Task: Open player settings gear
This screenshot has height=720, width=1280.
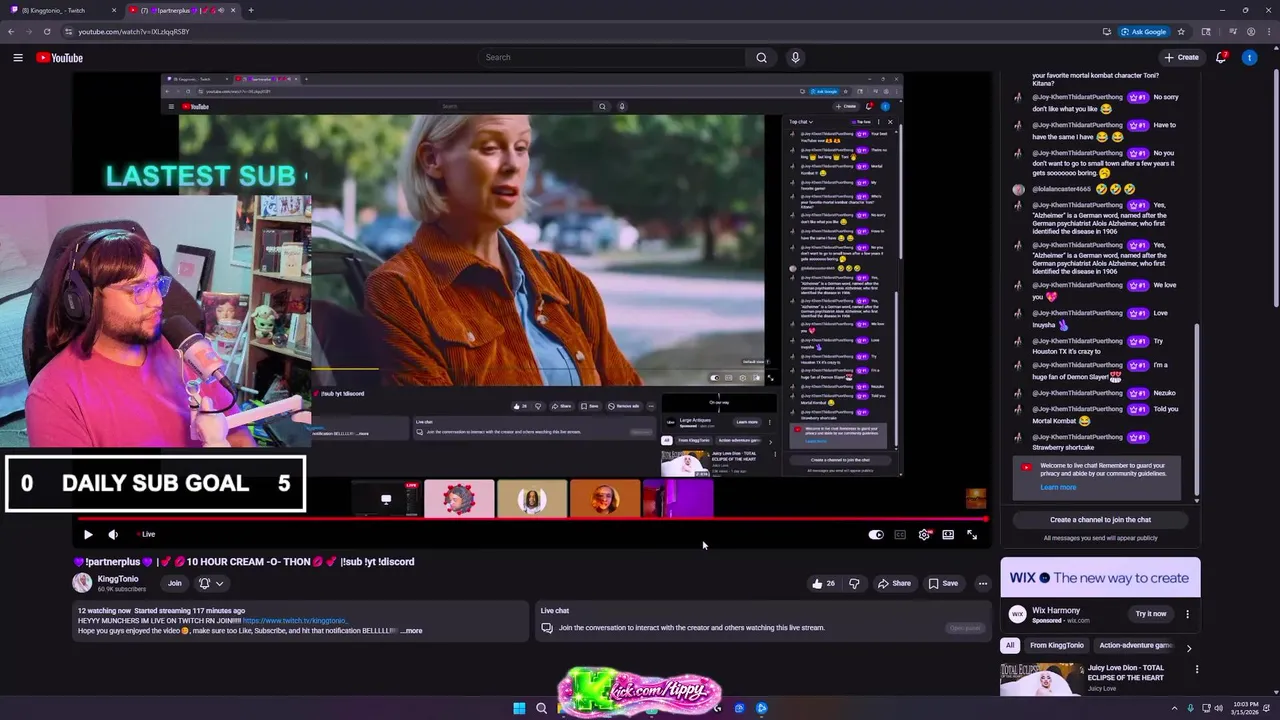Action: tap(924, 535)
